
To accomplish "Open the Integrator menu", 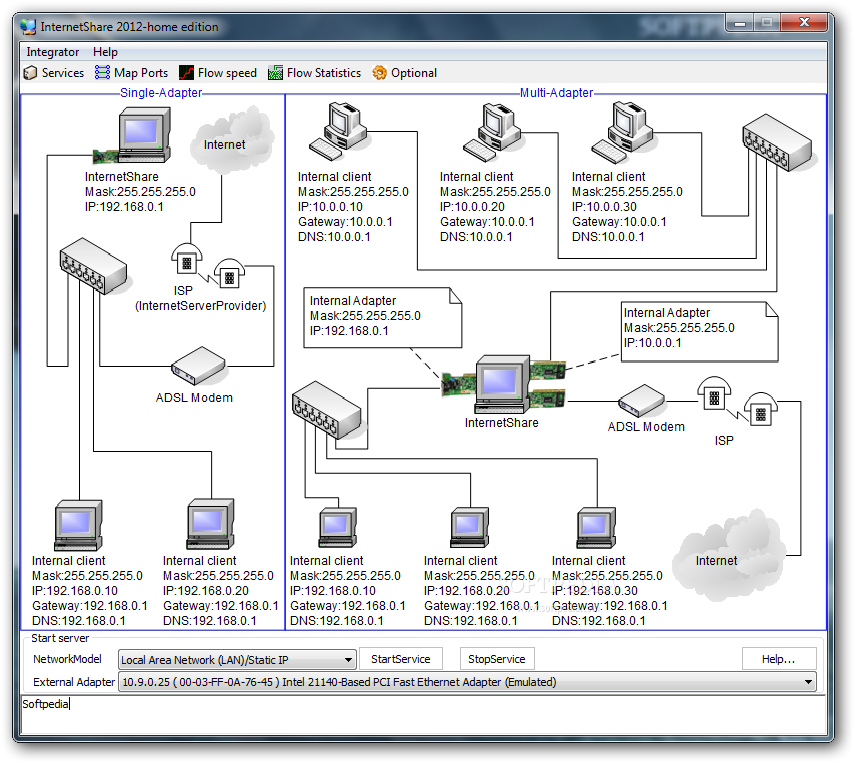I will click(52, 52).
